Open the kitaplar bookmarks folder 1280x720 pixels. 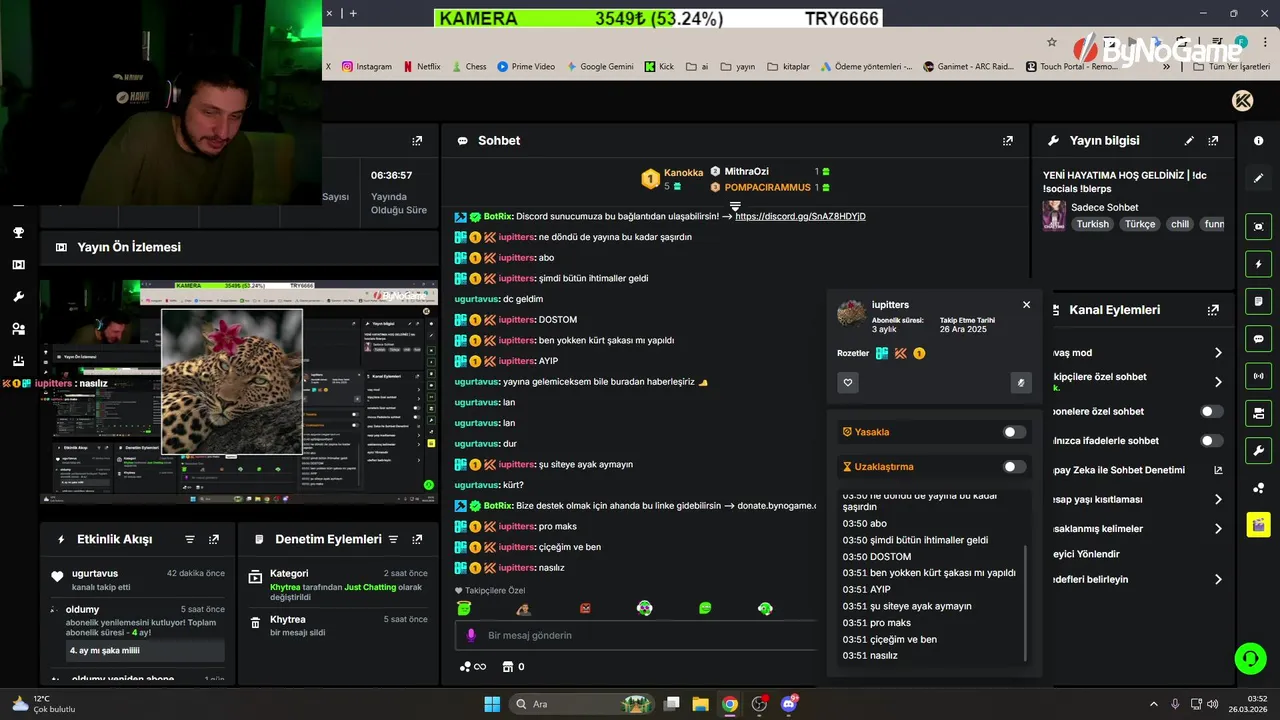(788, 67)
